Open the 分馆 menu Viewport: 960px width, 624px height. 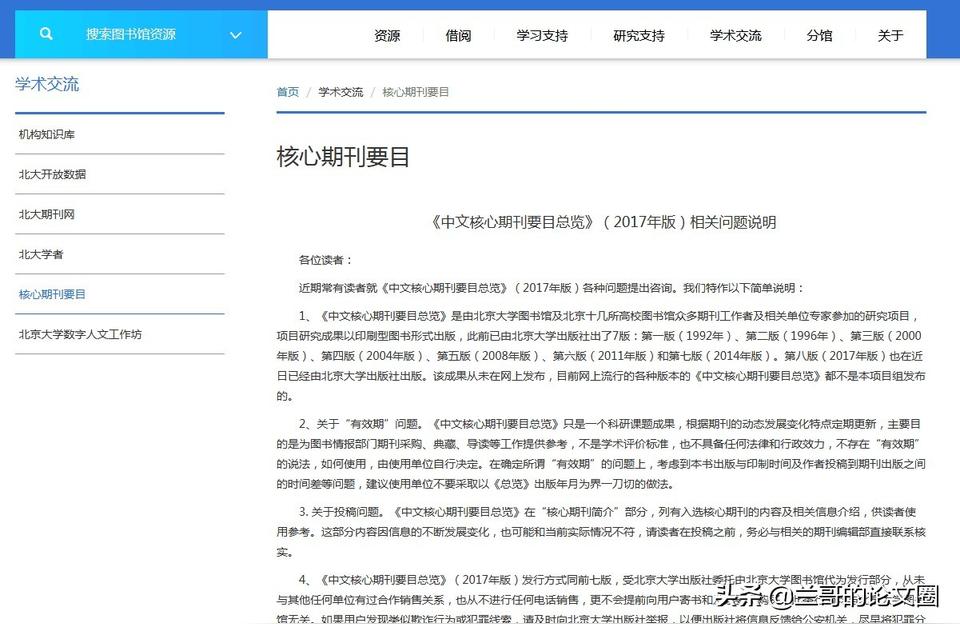pyautogui.click(x=819, y=36)
